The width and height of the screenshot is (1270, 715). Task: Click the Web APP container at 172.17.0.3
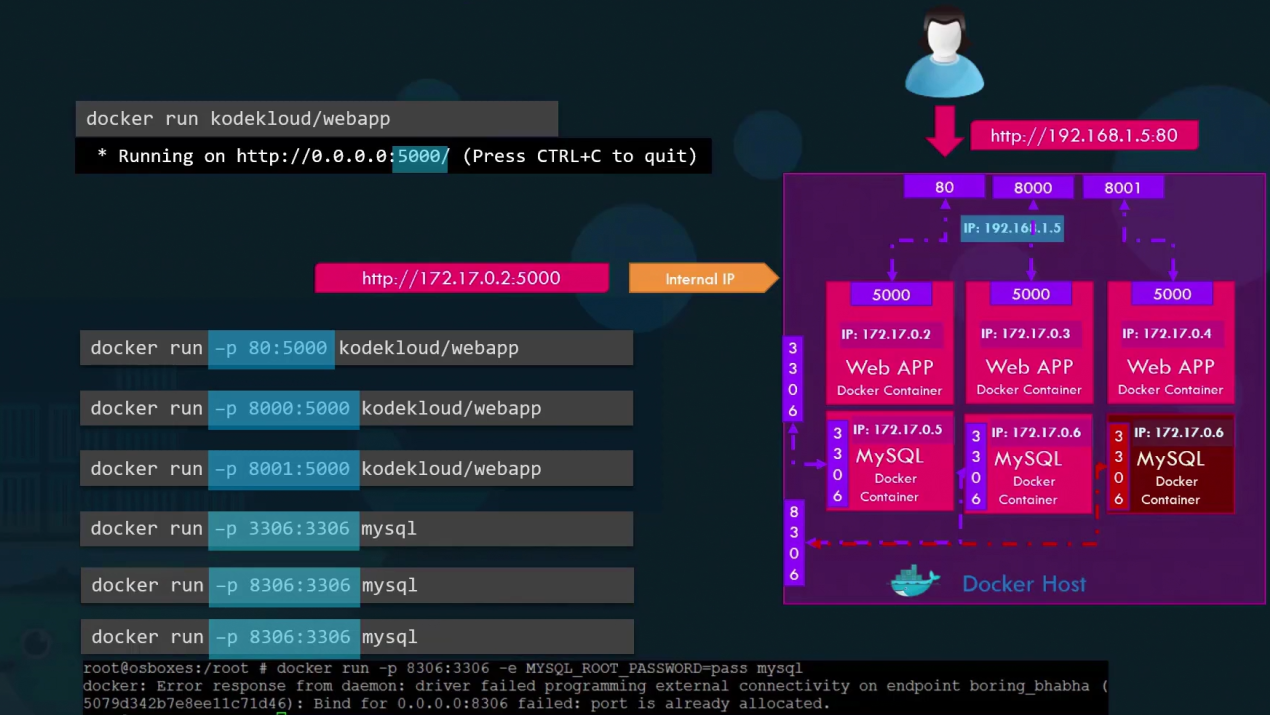coord(1030,342)
